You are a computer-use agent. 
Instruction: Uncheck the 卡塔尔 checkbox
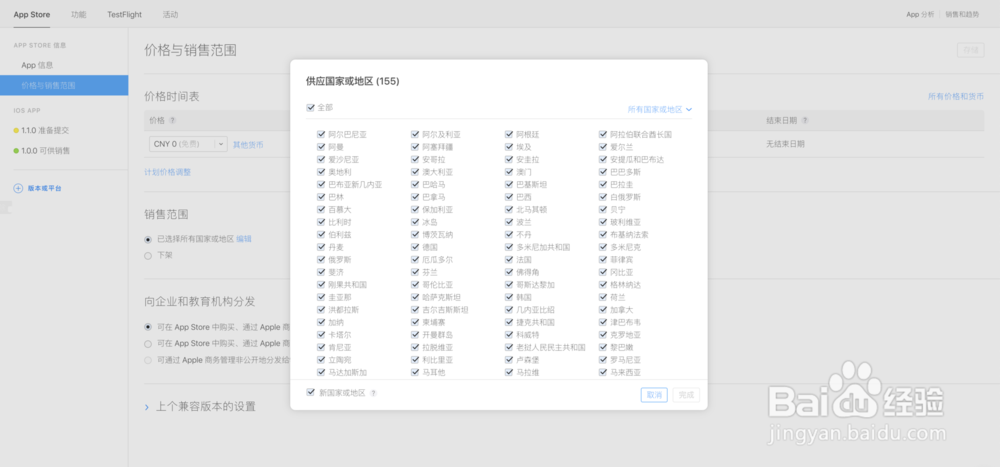[321, 335]
